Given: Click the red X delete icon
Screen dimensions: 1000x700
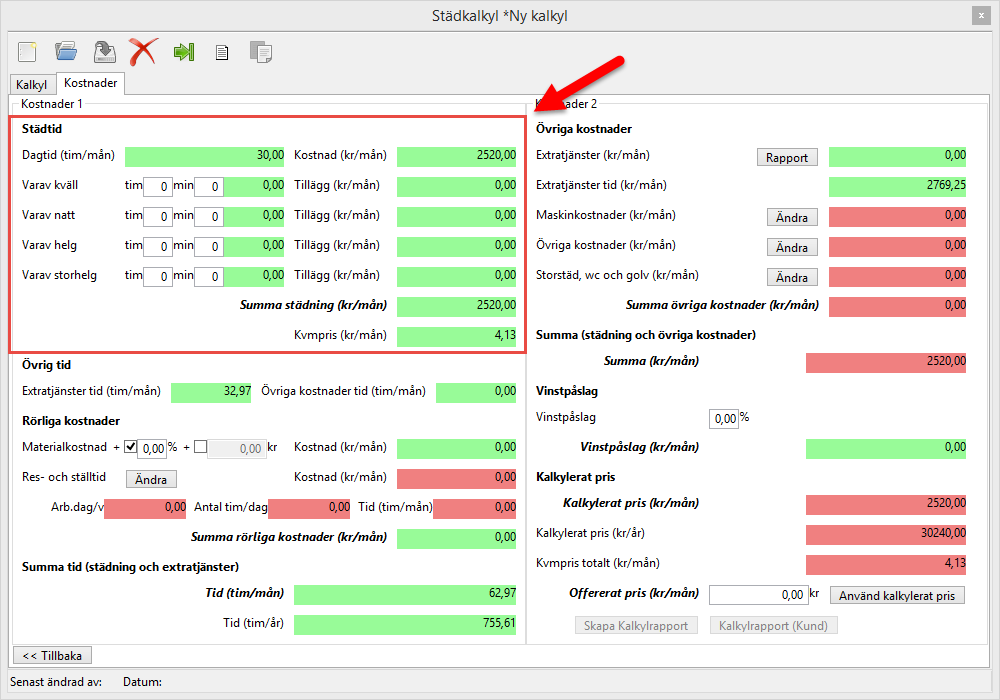Looking at the screenshot, I should click(143, 52).
